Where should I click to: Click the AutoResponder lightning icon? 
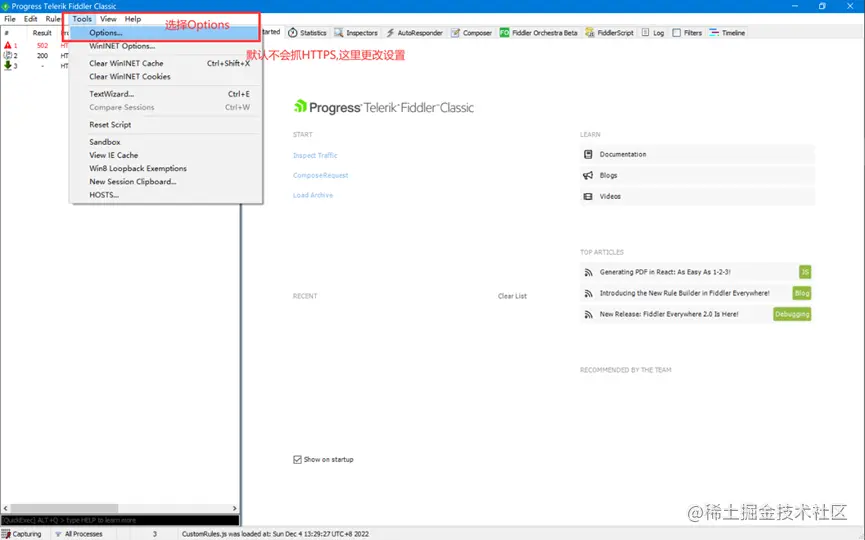[390, 33]
